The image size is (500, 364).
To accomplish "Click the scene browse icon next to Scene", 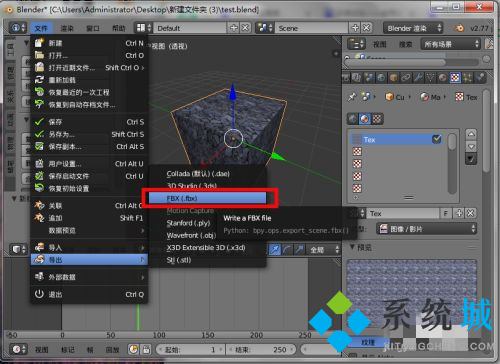I will click(x=265, y=28).
